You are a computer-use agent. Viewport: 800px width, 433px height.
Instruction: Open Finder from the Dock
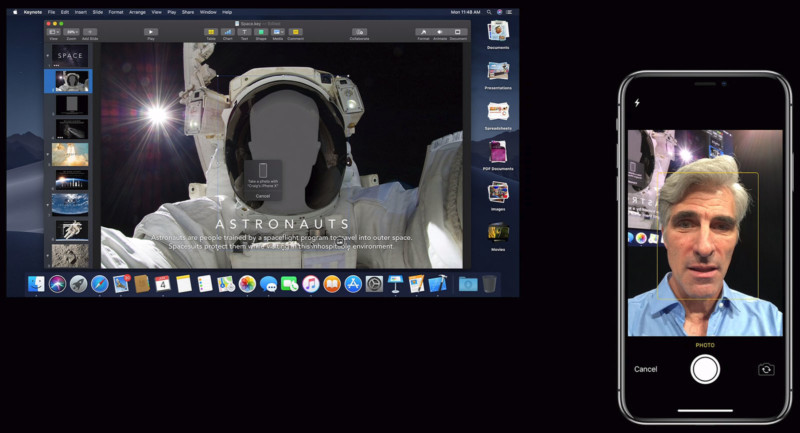(36, 284)
